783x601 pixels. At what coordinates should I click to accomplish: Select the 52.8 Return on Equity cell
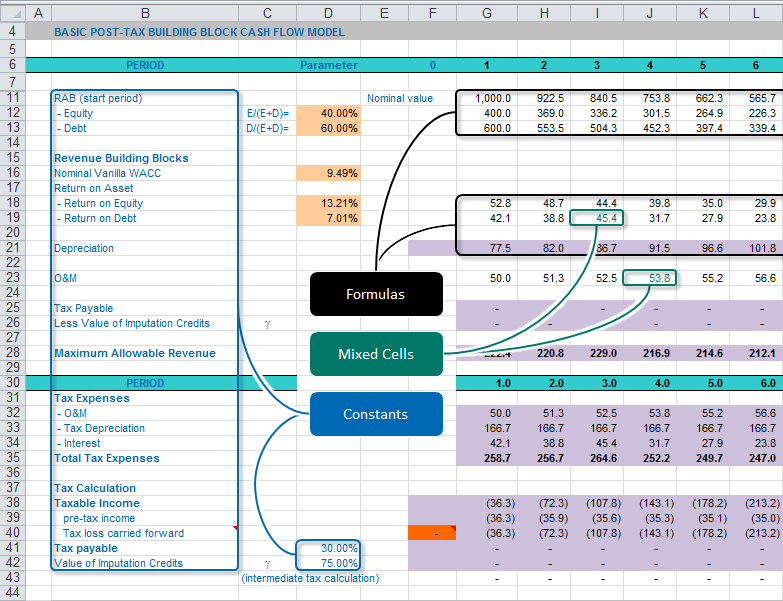click(487, 203)
